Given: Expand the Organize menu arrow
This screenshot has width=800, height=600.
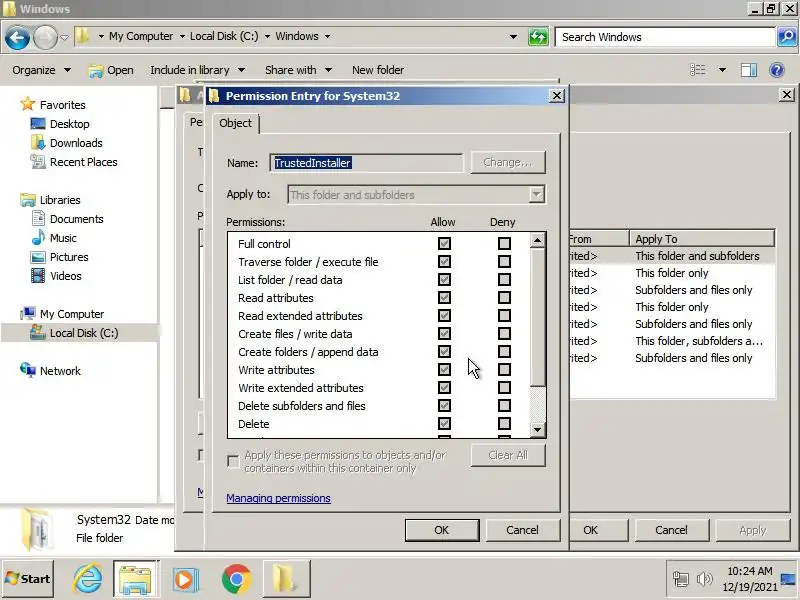Looking at the screenshot, I should [67, 70].
